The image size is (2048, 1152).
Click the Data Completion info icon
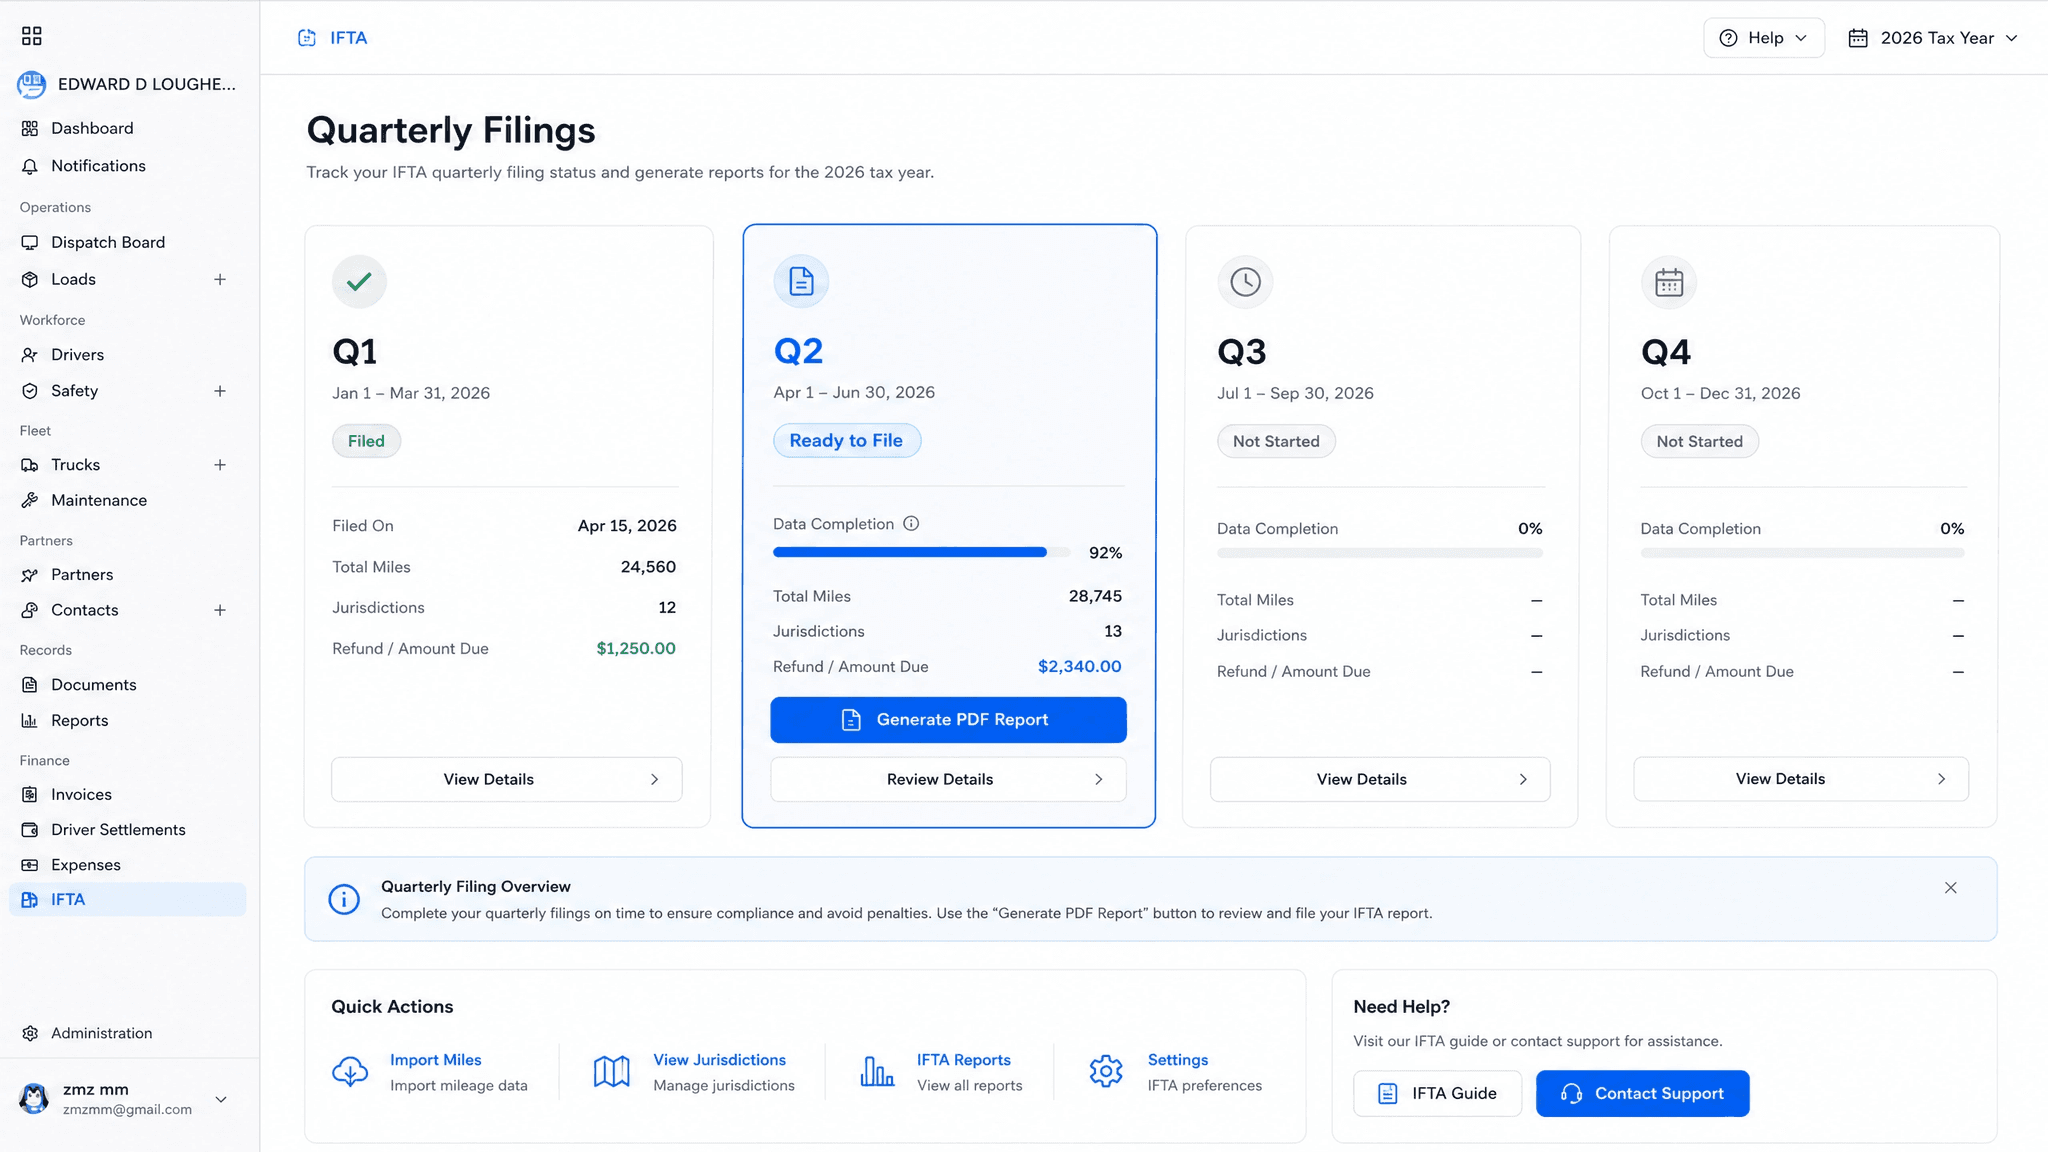(911, 524)
